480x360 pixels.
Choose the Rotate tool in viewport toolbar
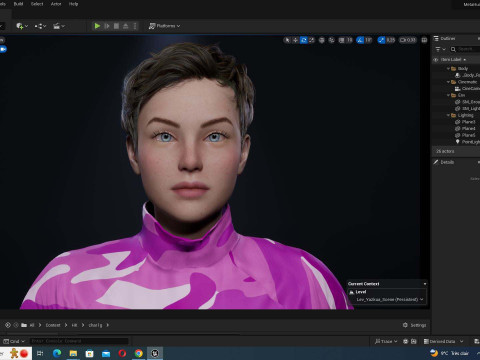coord(303,40)
